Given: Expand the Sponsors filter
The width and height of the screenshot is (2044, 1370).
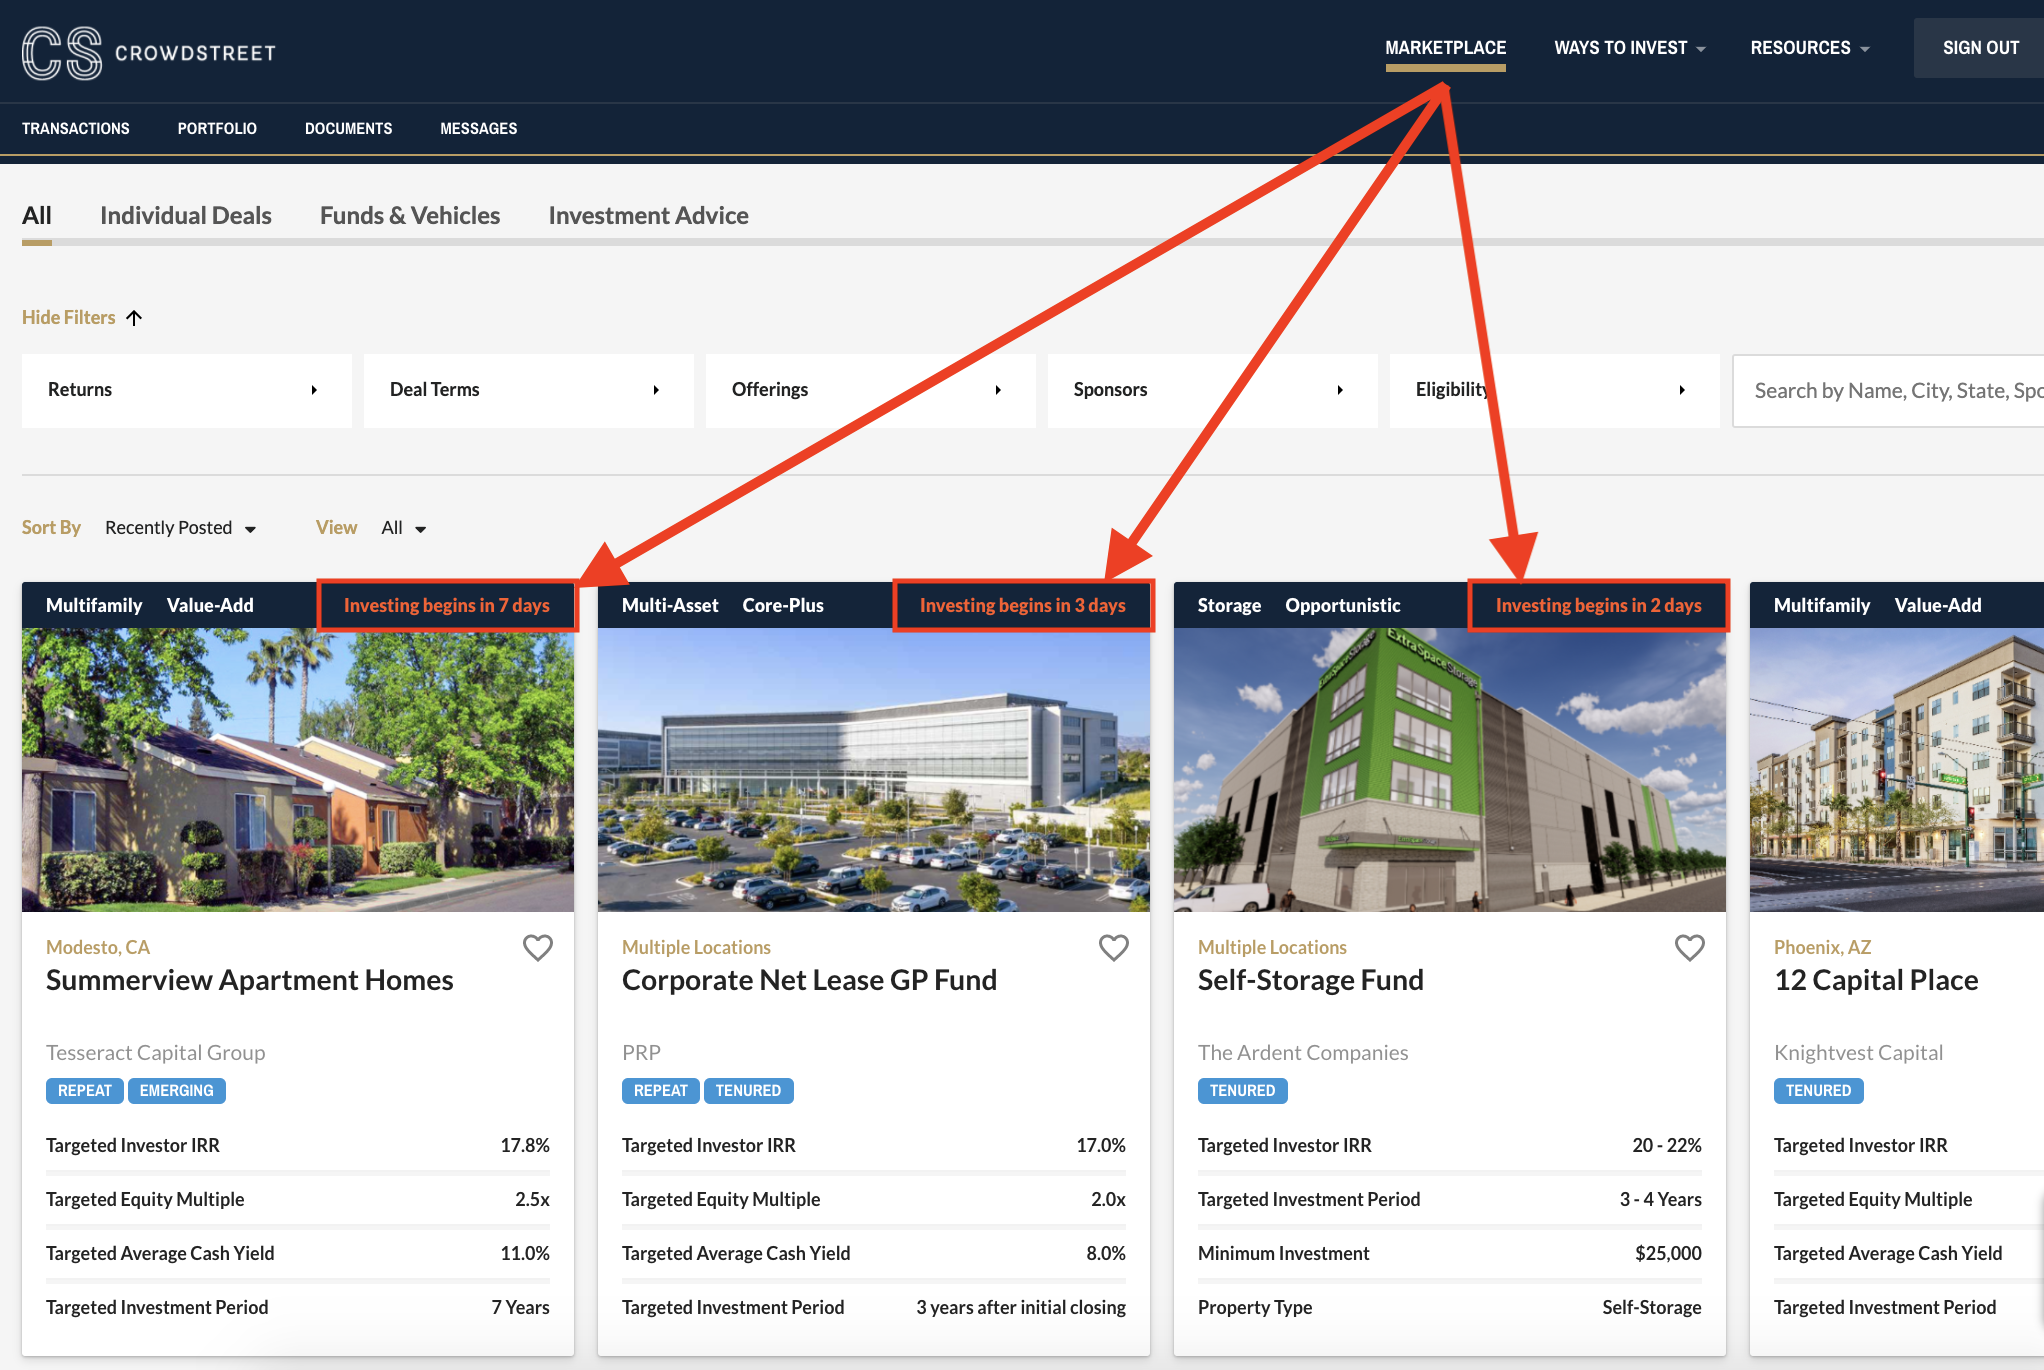Looking at the screenshot, I should 1213,390.
